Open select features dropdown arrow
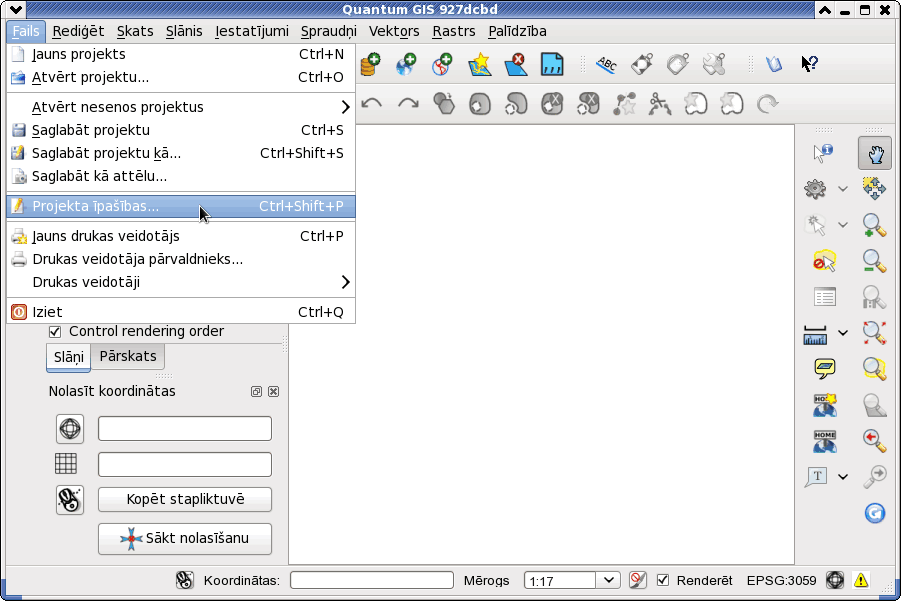901x601 pixels. click(842, 225)
